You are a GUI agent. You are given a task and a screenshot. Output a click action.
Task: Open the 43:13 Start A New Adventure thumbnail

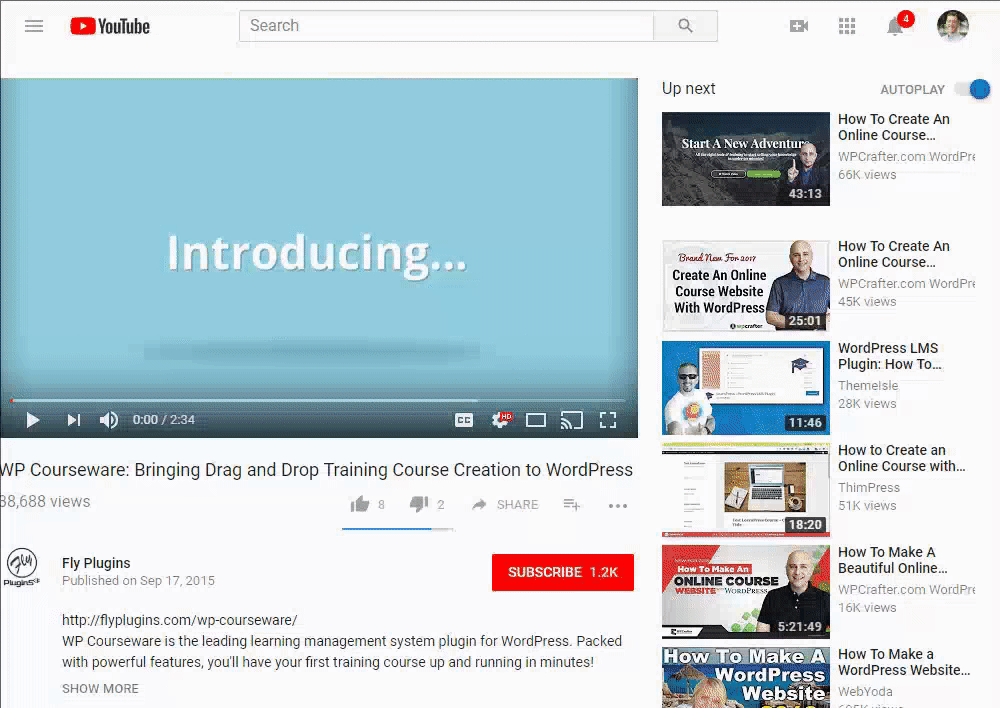point(746,159)
